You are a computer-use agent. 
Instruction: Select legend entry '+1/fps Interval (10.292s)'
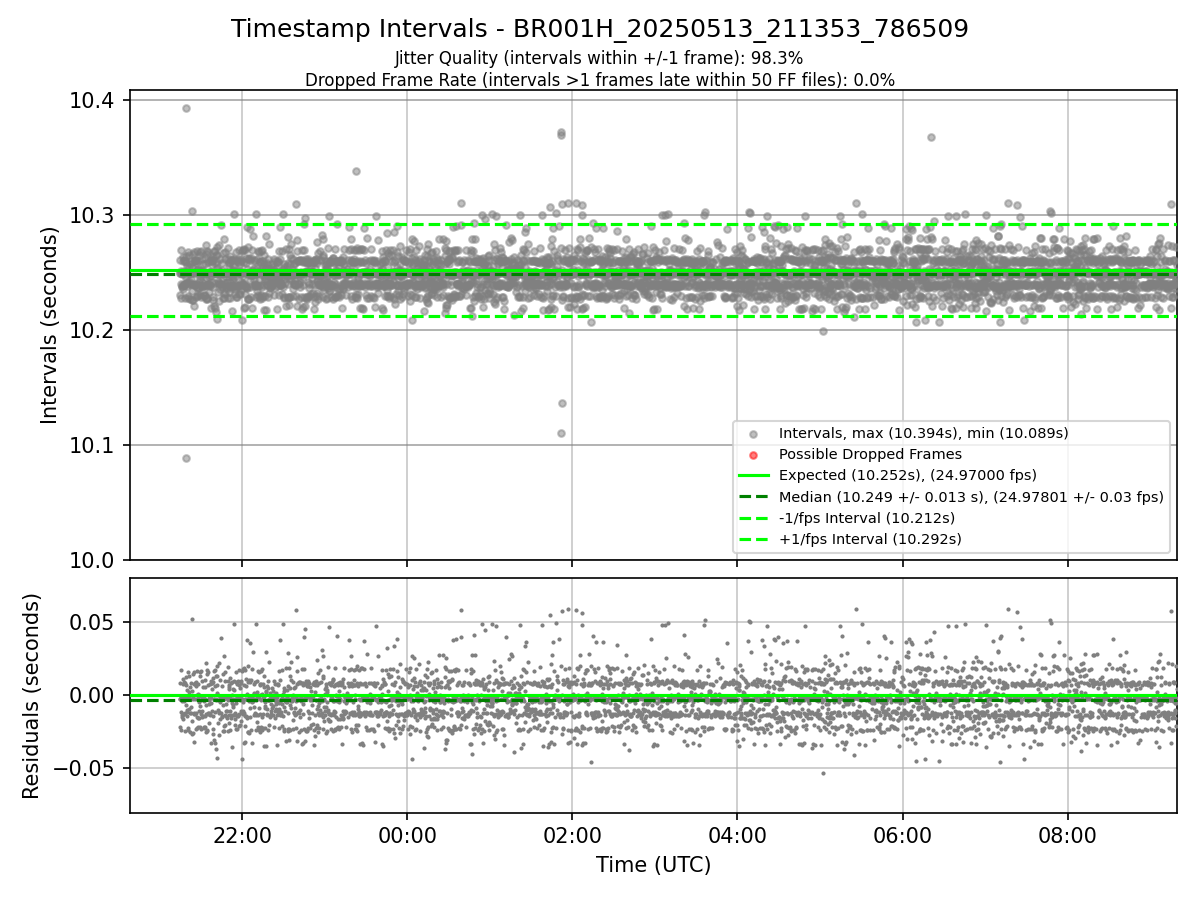point(870,539)
